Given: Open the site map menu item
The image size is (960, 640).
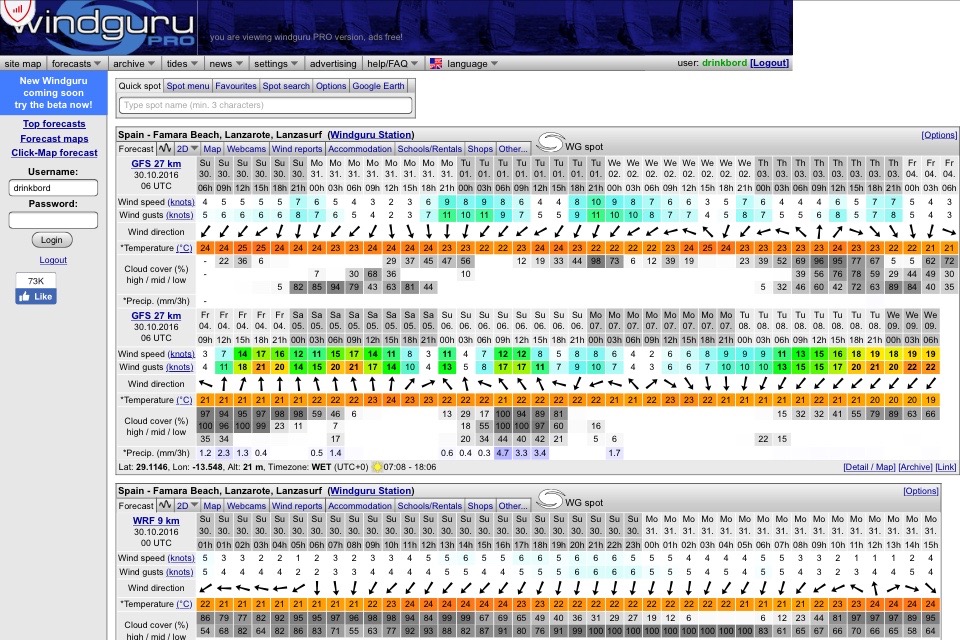Looking at the screenshot, I should (23, 64).
